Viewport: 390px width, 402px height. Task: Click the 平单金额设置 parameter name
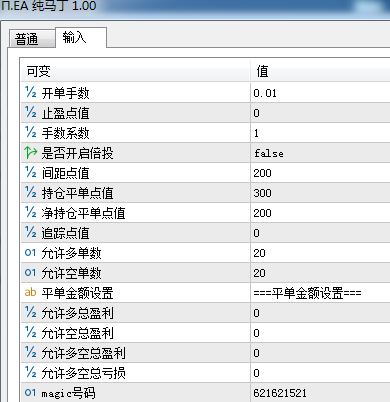click(77, 293)
